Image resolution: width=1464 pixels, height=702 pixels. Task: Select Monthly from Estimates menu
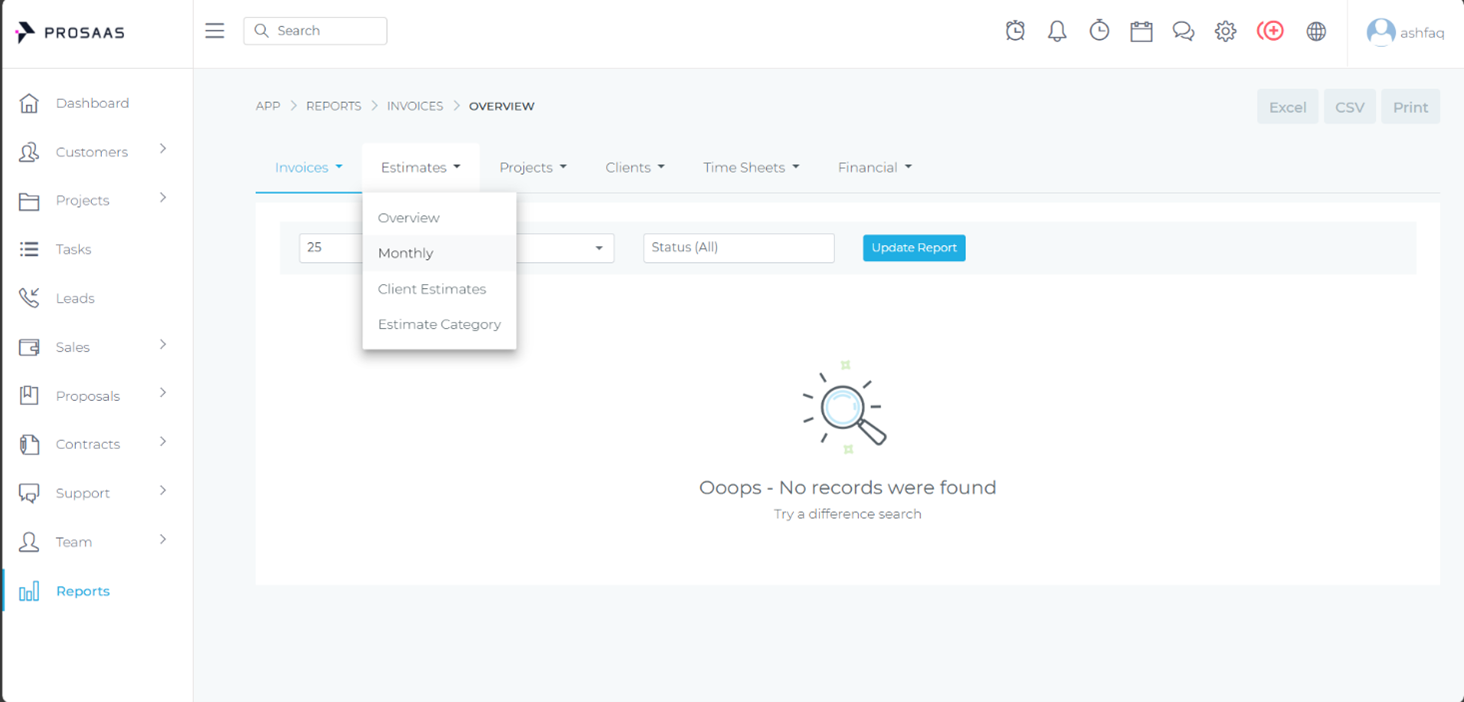406,253
